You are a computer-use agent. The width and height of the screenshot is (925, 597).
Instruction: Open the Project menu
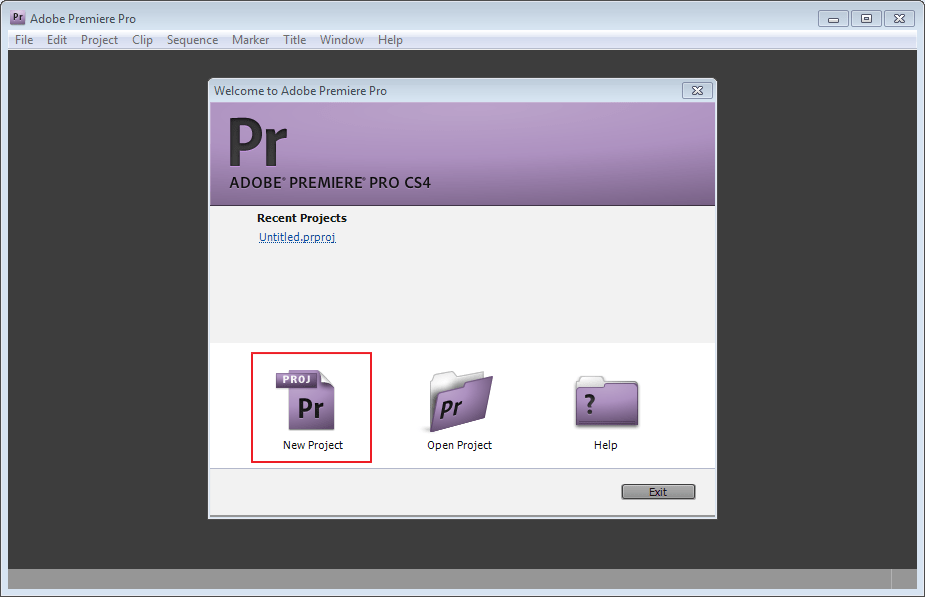click(99, 40)
